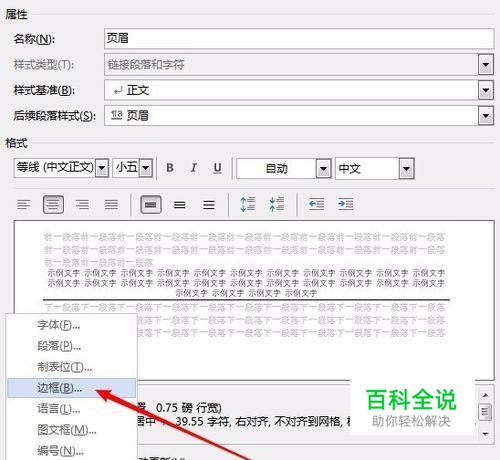Choose 制表位(T)... from format menu
The width and height of the screenshot is (500, 460).
click(x=72, y=367)
